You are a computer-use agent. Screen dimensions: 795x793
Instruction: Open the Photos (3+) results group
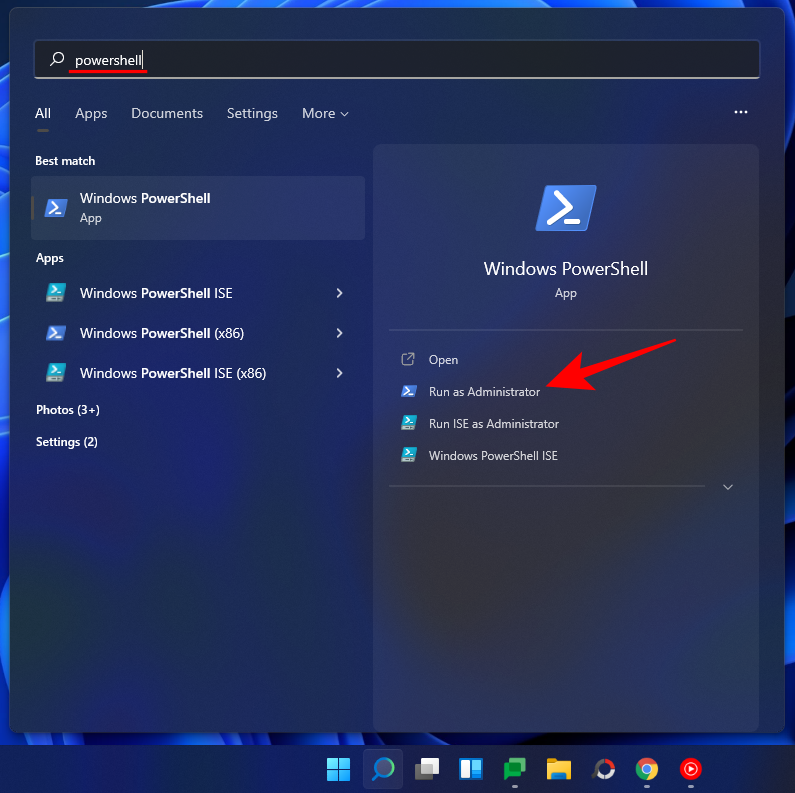(68, 410)
